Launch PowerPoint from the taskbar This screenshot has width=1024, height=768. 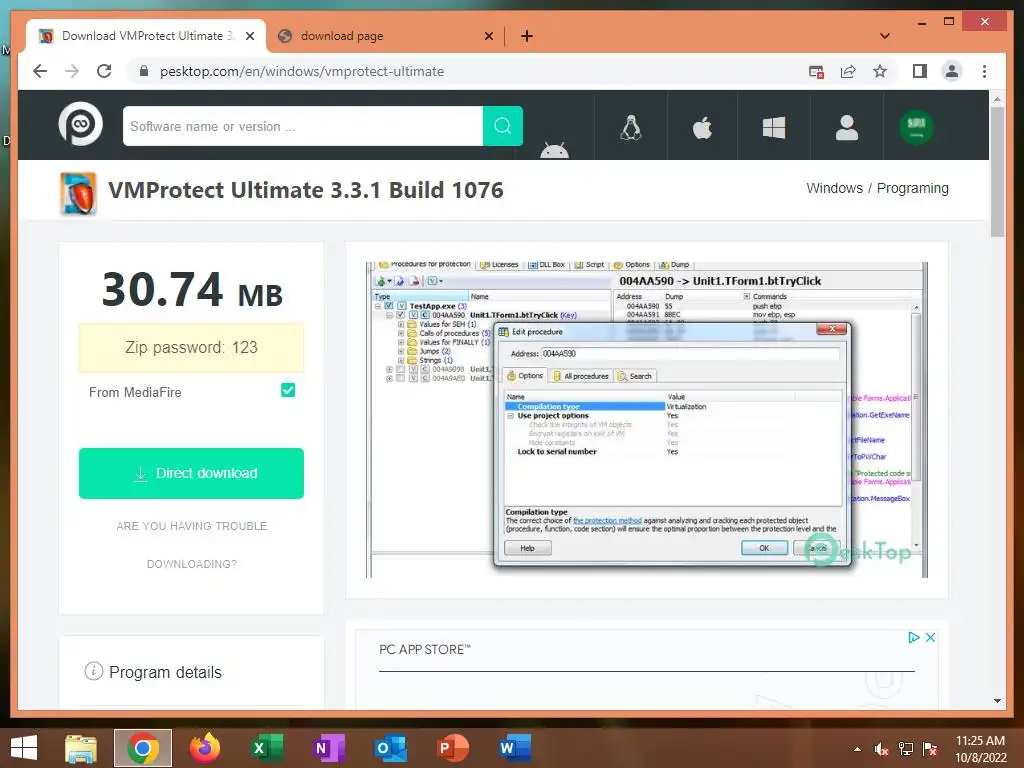(452, 748)
